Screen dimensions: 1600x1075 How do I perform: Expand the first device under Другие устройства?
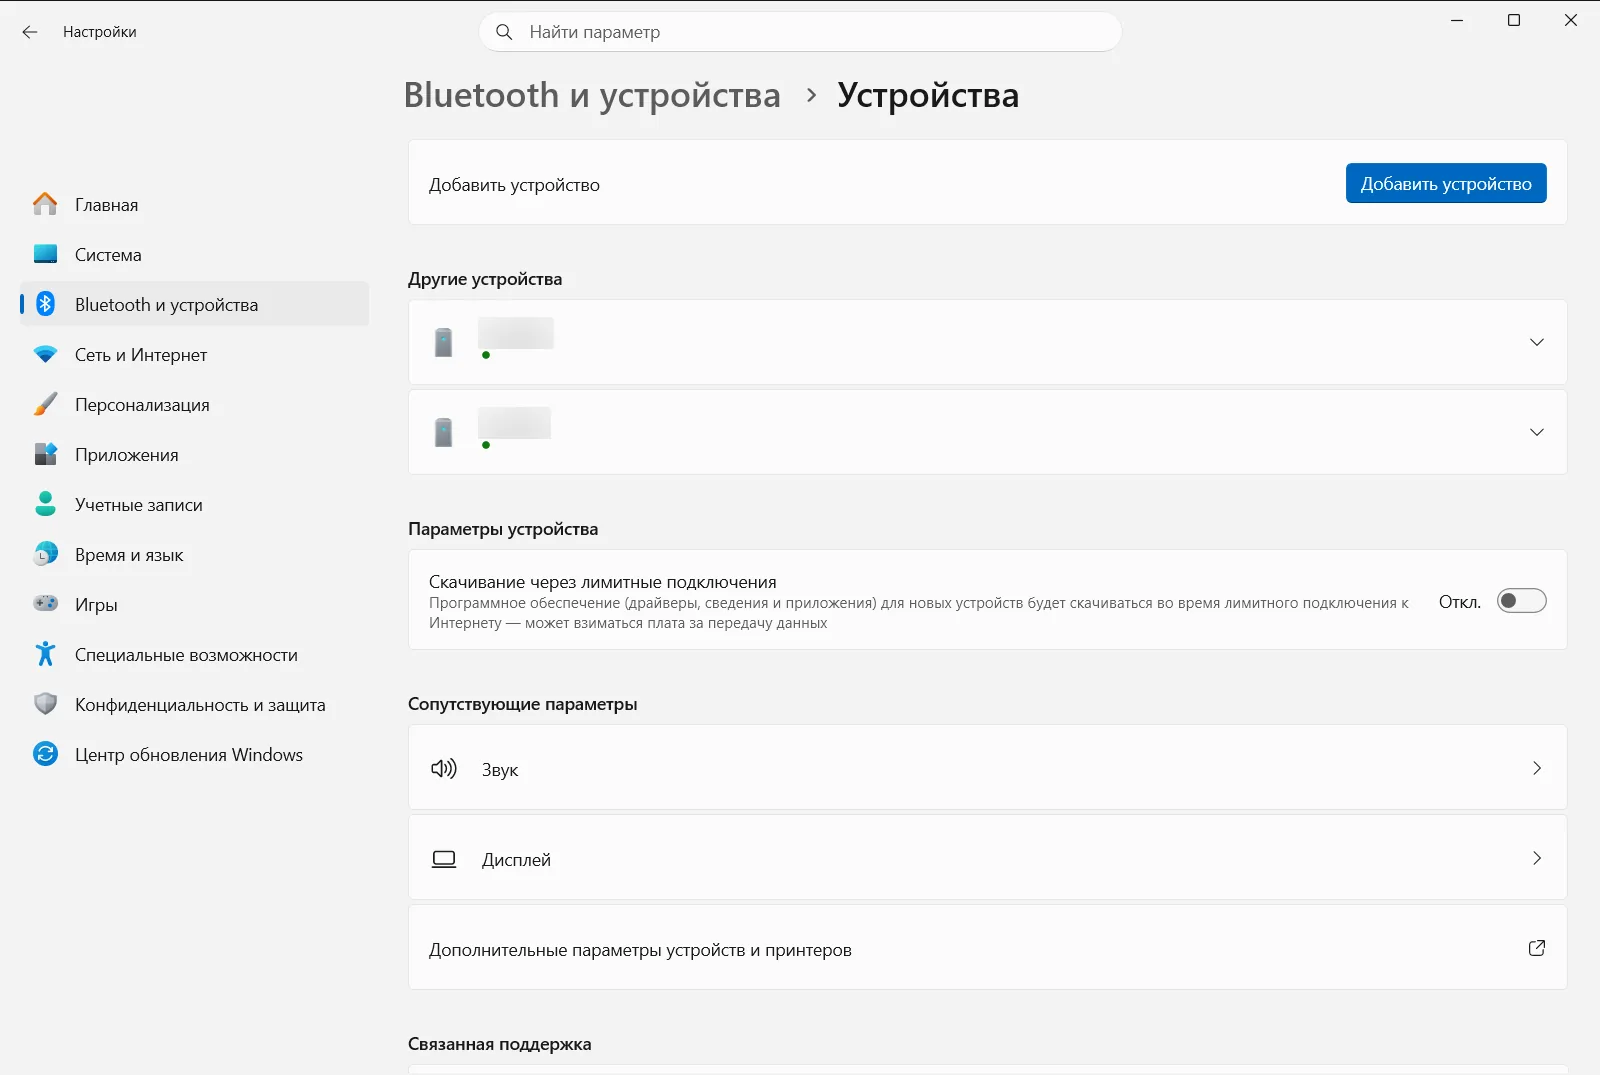click(x=1537, y=342)
